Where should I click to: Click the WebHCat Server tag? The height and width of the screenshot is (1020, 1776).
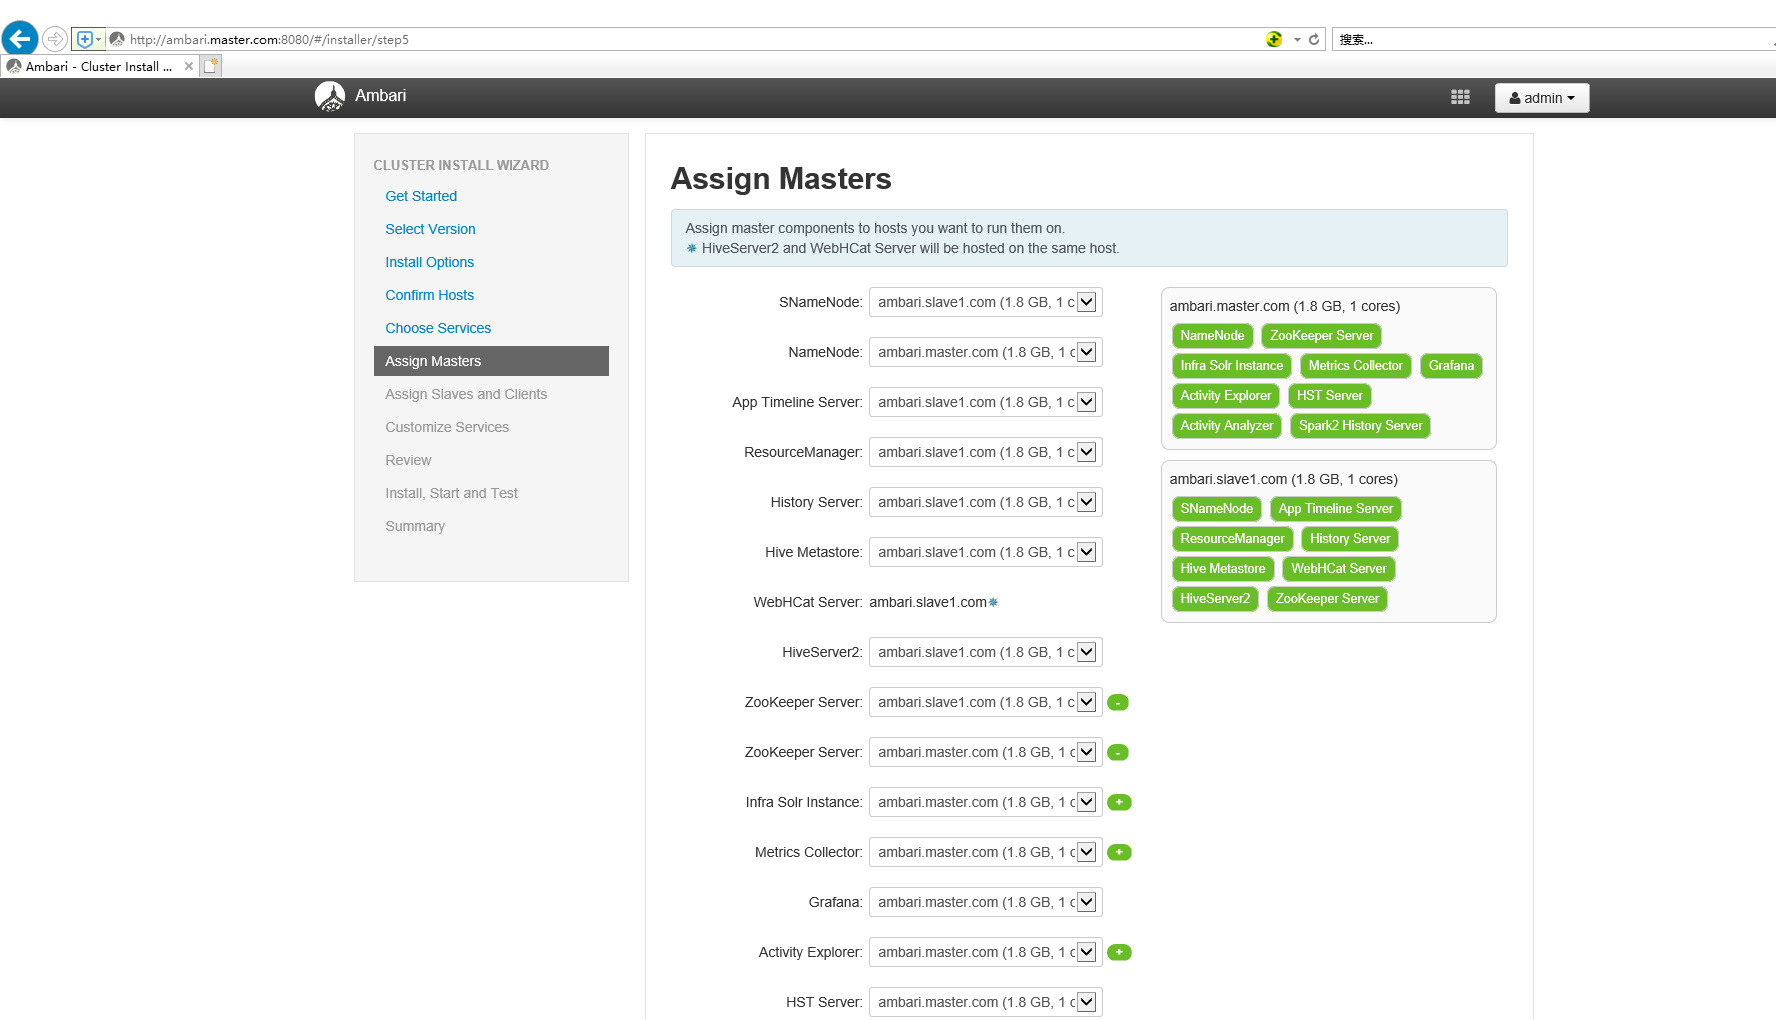(x=1338, y=569)
